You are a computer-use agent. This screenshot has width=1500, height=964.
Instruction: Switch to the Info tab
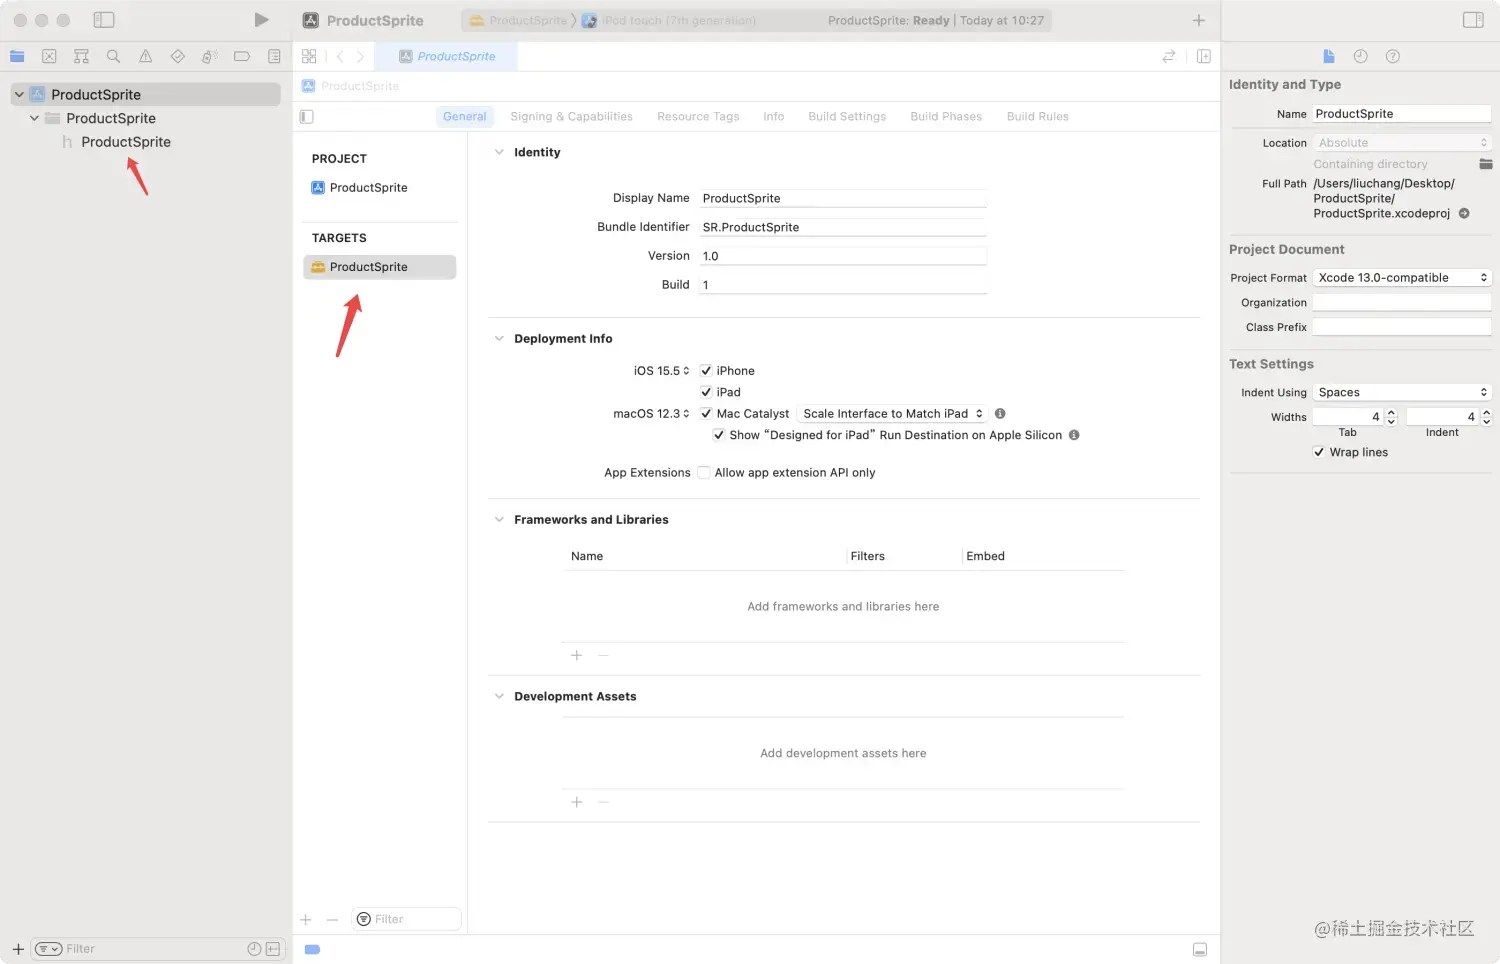[x=773, y=117]
